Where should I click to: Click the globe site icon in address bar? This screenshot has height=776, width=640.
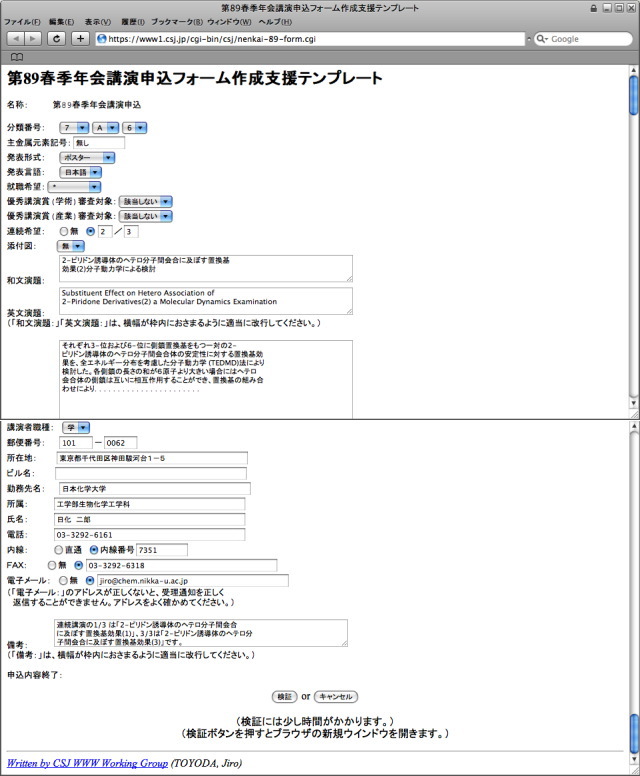click(102, 39)
